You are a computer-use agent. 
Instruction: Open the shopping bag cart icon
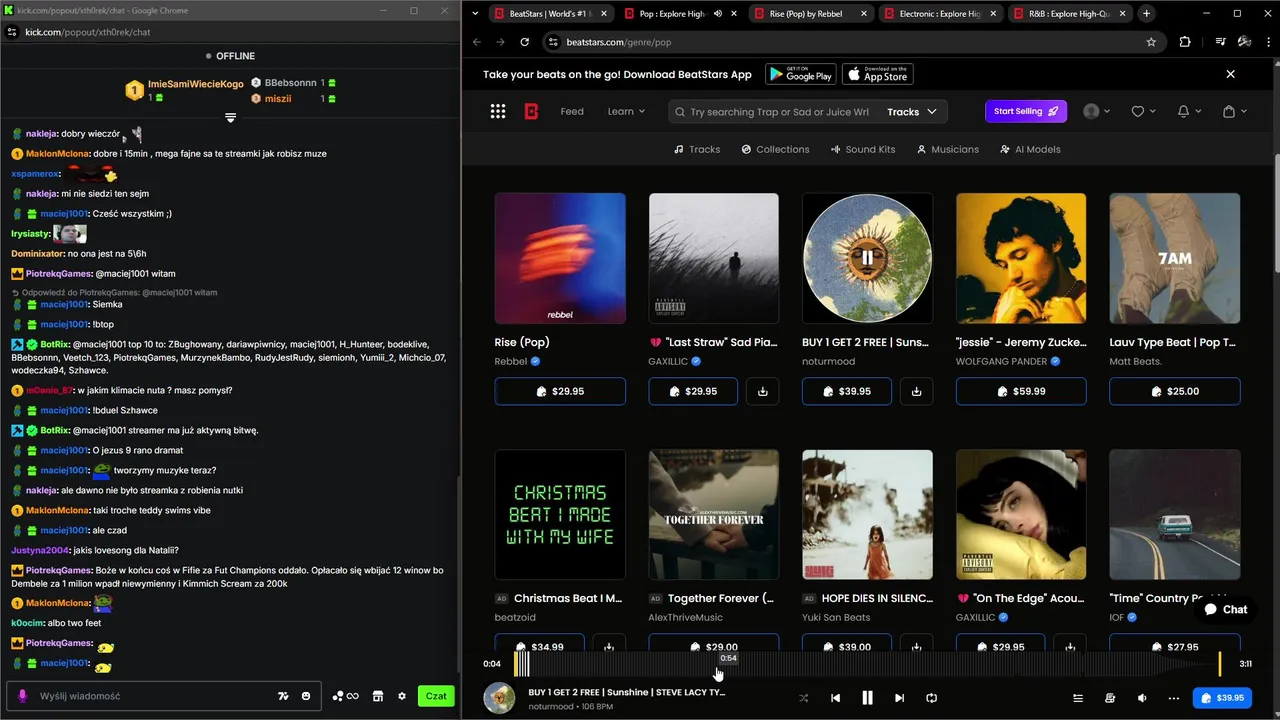point(1229,112)
